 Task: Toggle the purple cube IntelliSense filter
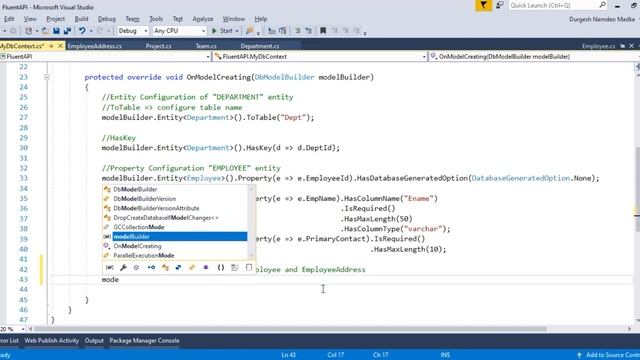pyautogui.click(x=206, y=267)
